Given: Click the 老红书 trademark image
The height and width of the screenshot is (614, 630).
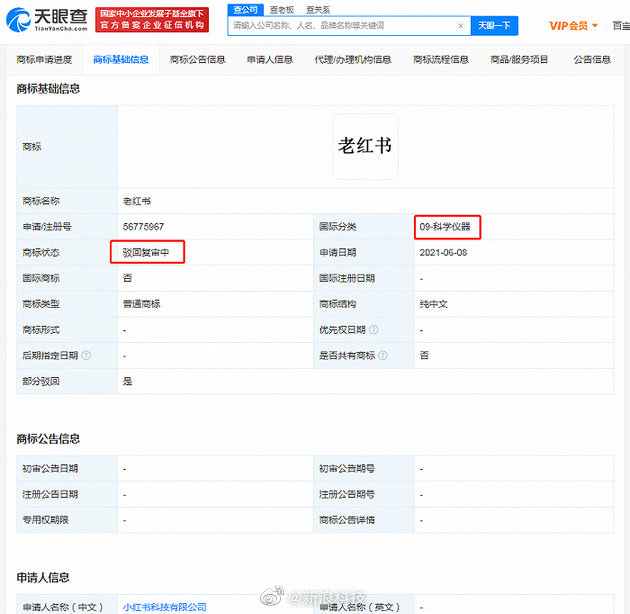Looking at the screenshot, I should click(365, 146).
